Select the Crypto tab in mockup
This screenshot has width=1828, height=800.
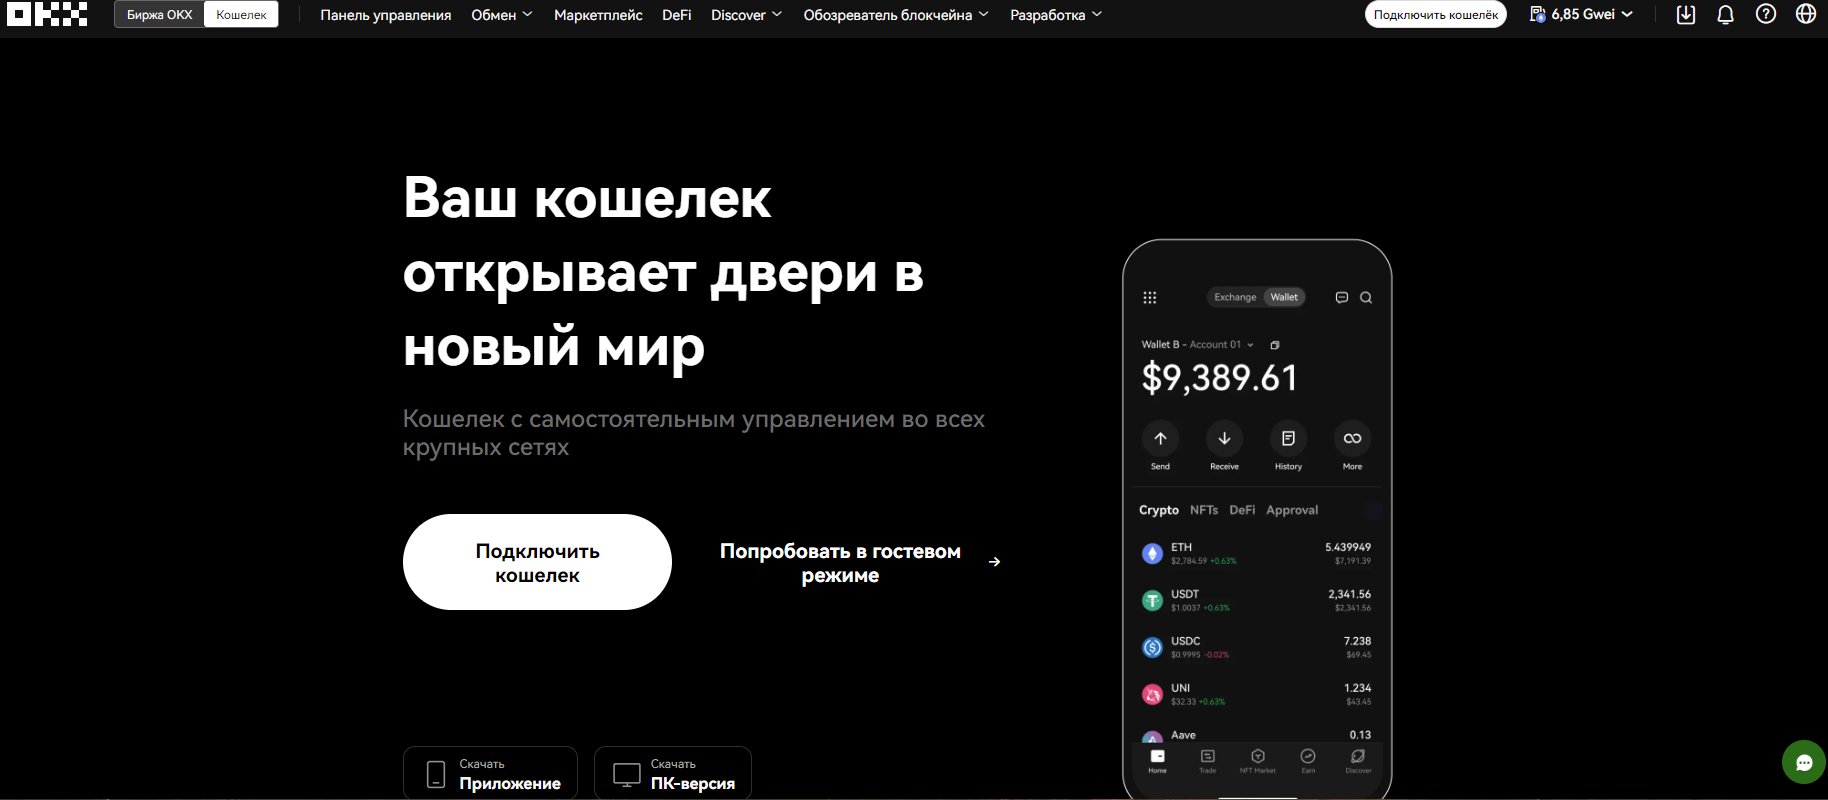(x=1159, y=510)
